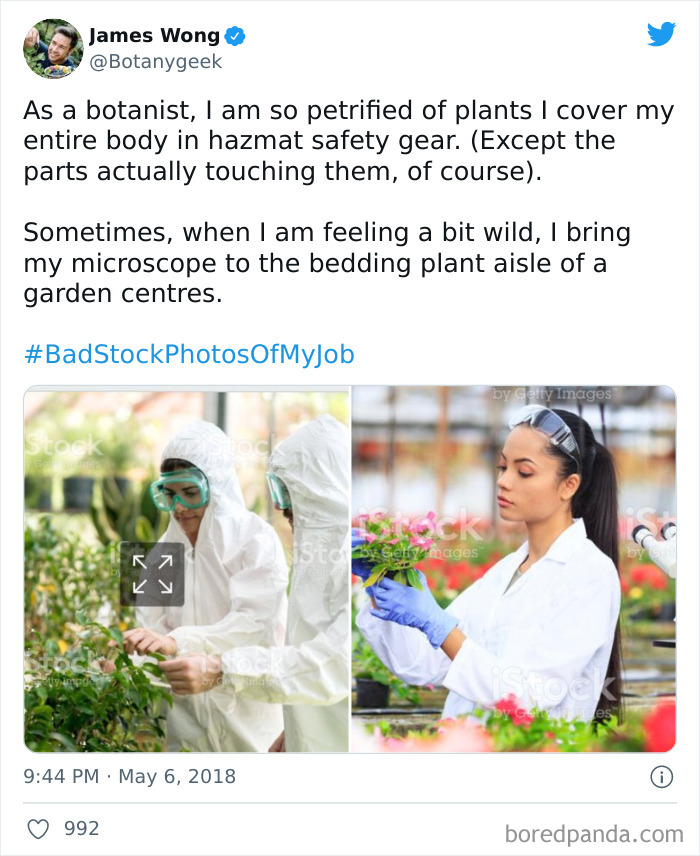
Task: Click the James Wong display name
Action: tap(154, 36)
